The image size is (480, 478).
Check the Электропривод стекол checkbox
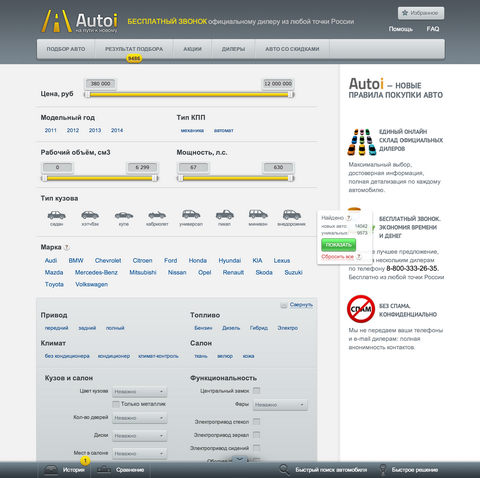click(256, 422)
